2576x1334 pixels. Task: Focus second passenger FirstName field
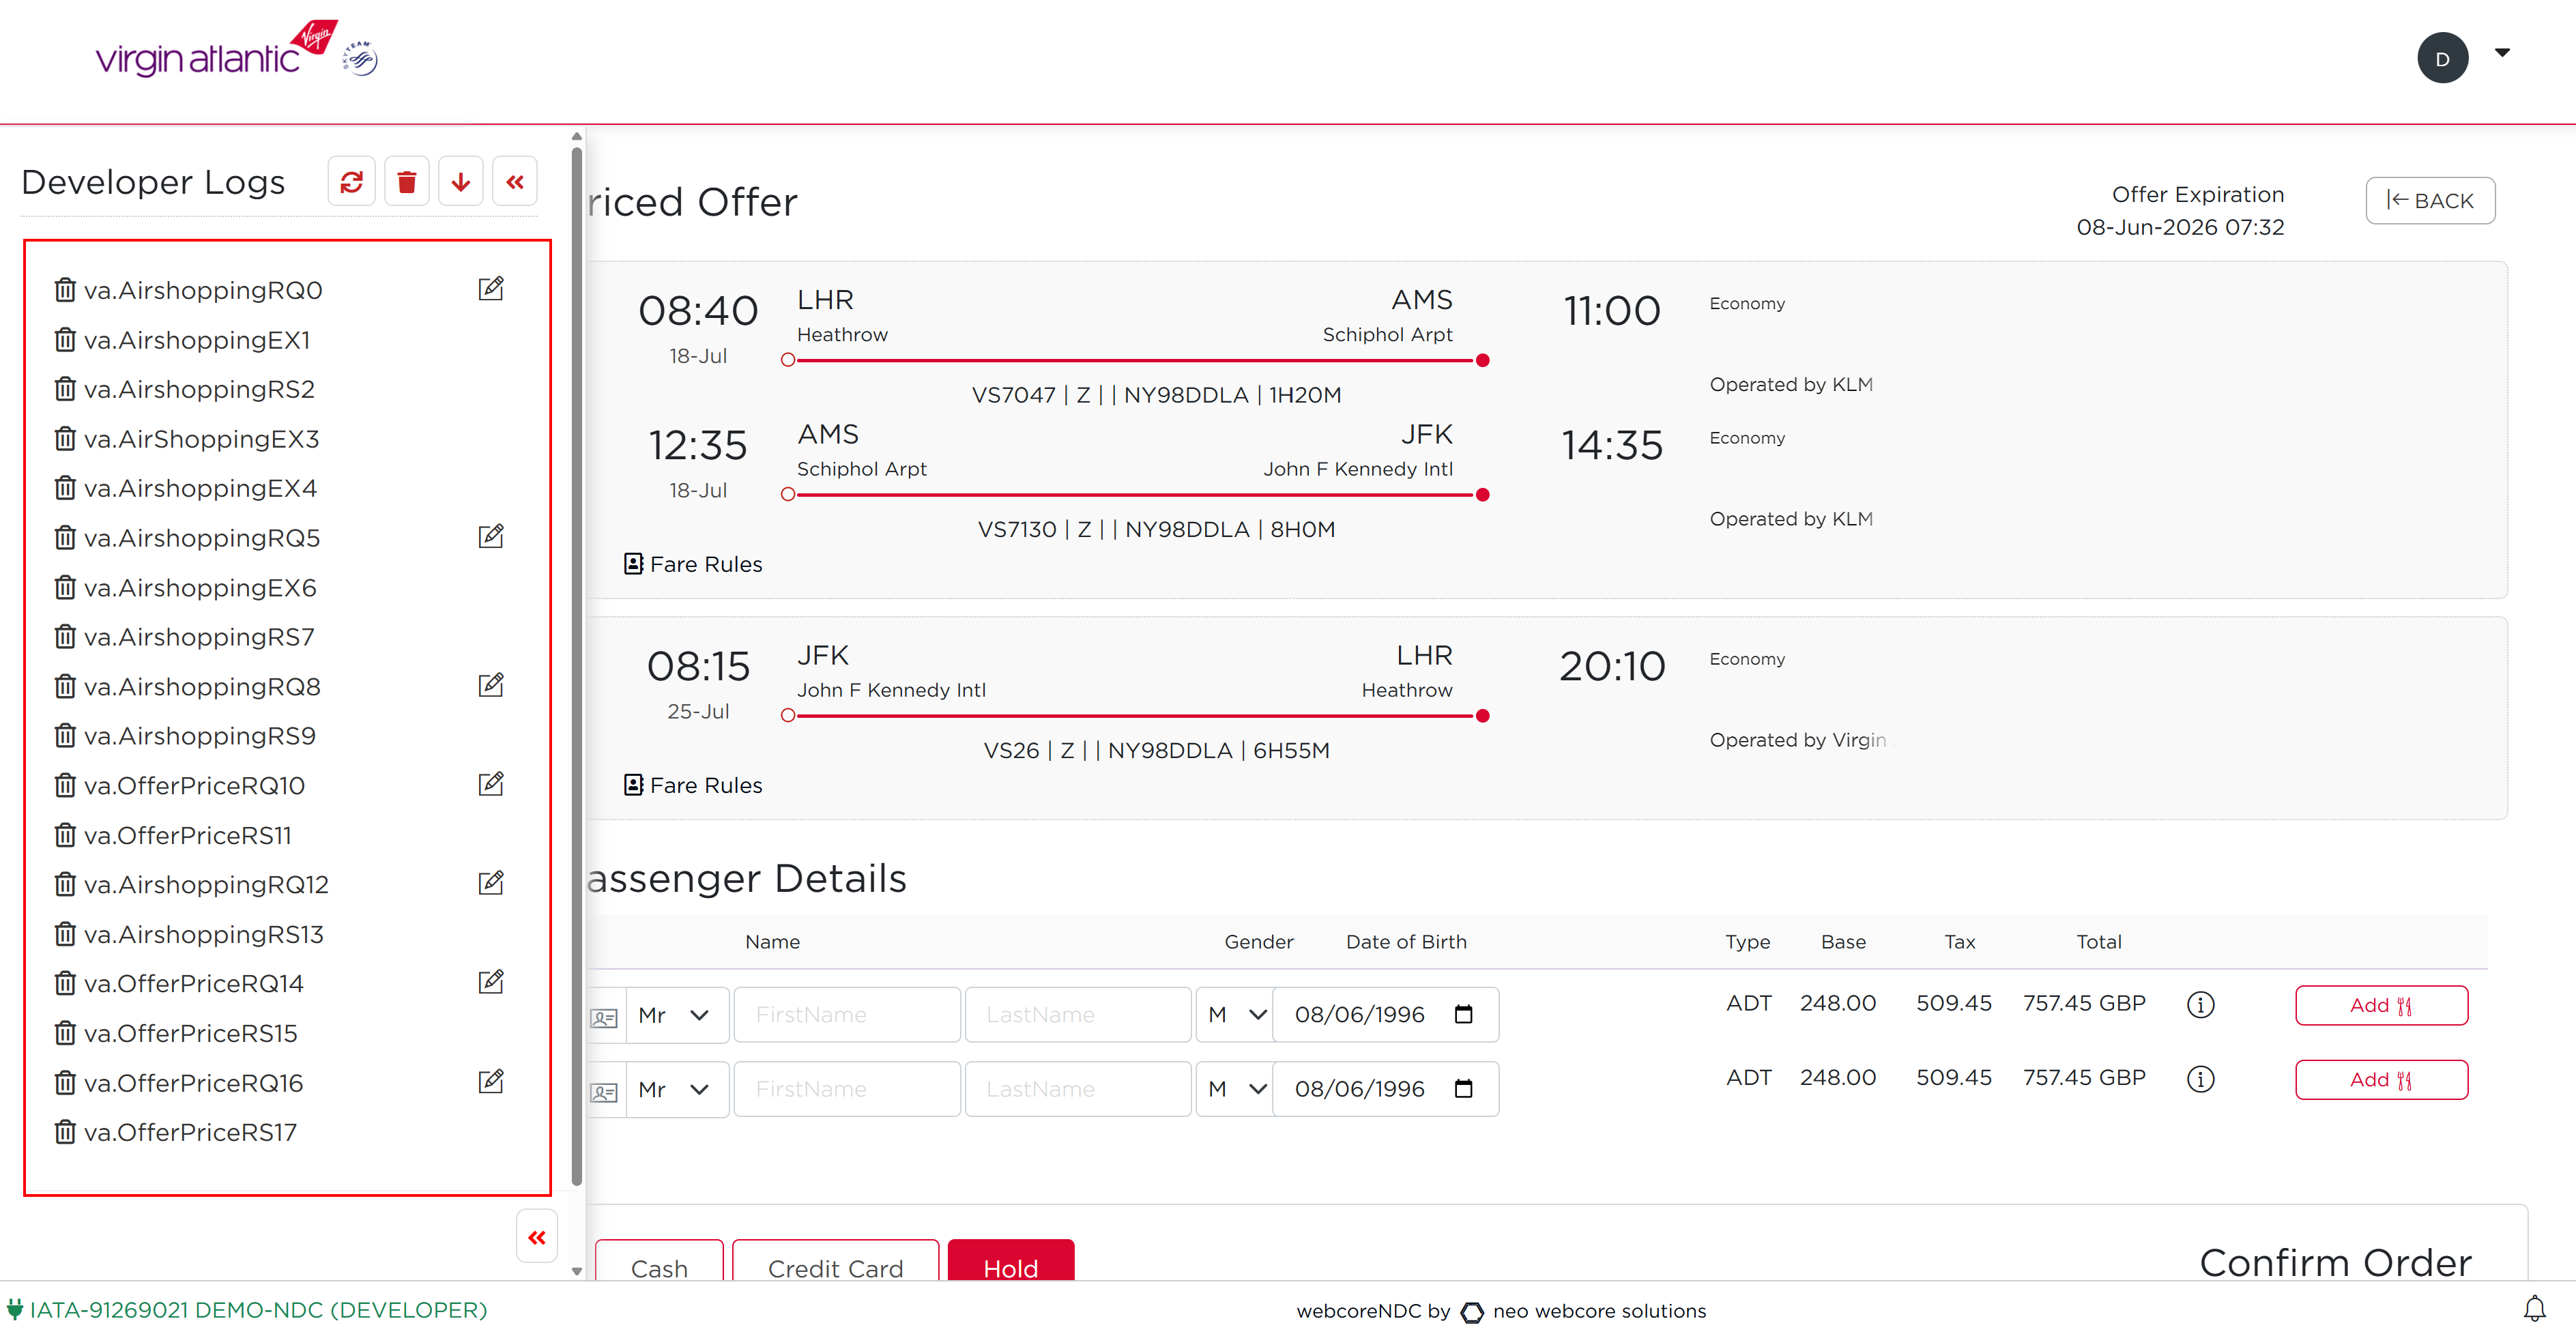coord(847,1089)
